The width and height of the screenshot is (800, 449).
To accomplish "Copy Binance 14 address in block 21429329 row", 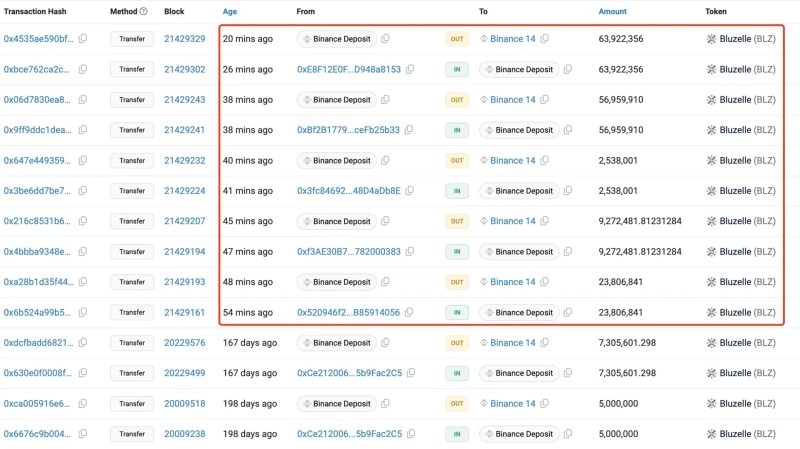I will click(x=544, y=39).
